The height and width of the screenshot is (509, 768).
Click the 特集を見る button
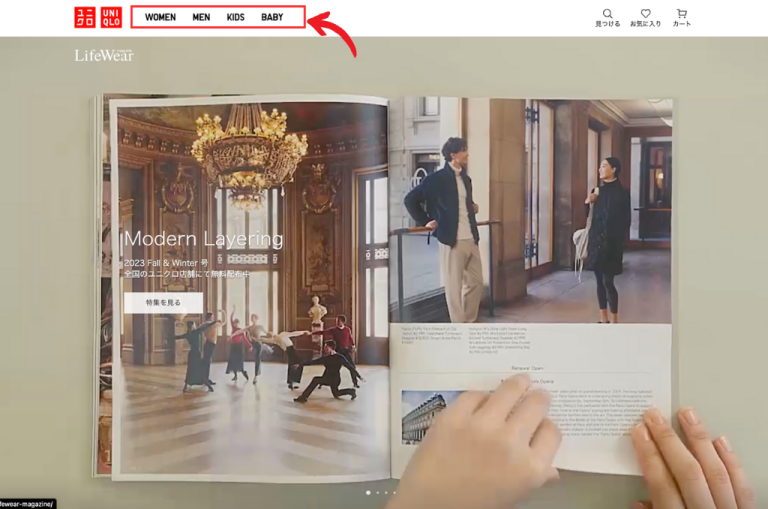[x=163, y=303]
